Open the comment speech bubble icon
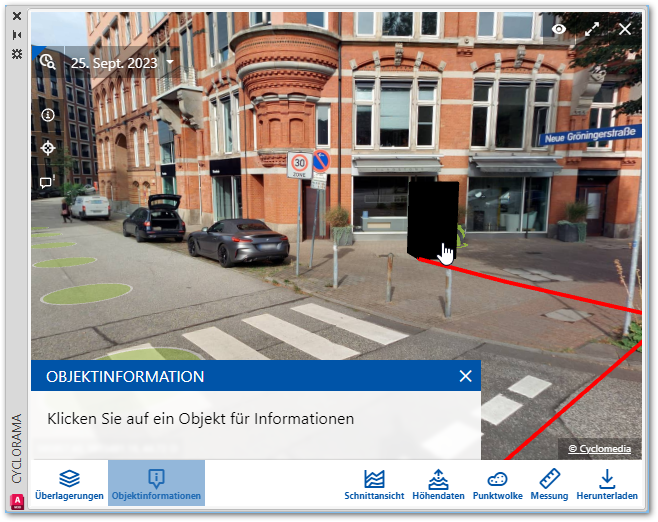 click(x=47, y=183)
